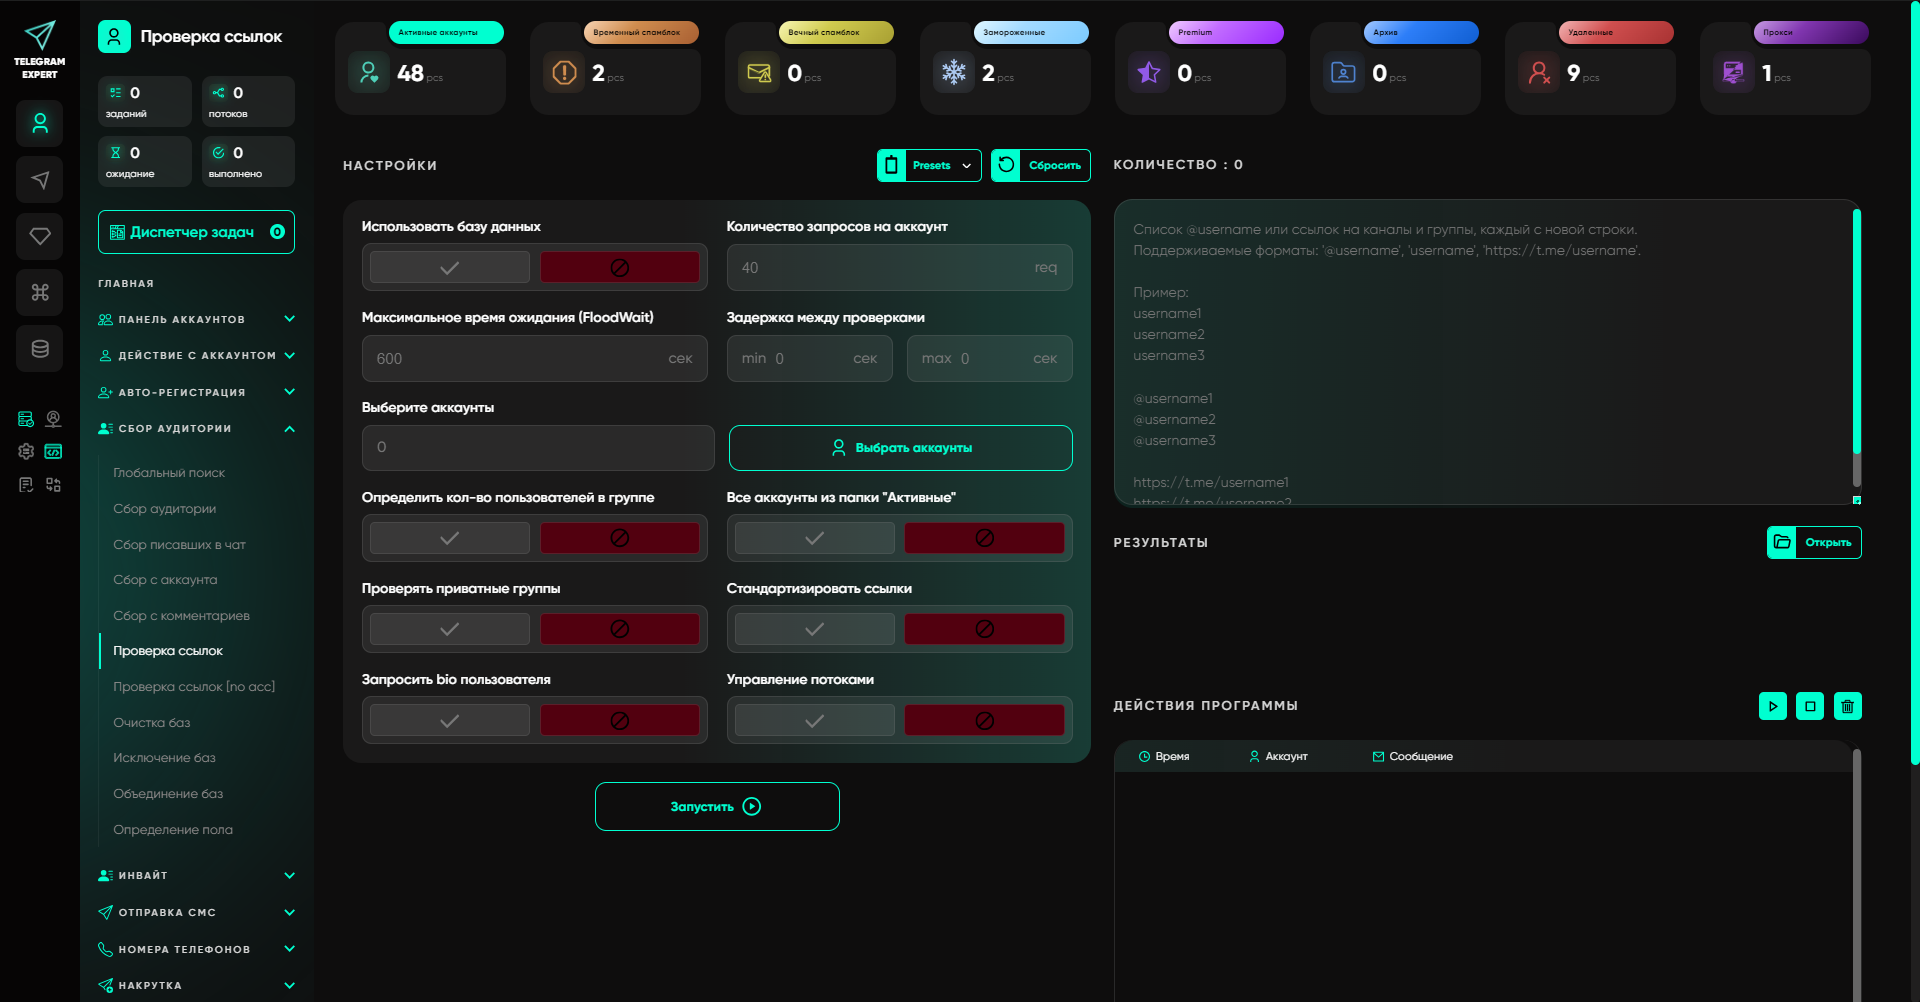Expand 'Инвайт' section
The height and width of the screenshot is (1002, 1920).
197,875
